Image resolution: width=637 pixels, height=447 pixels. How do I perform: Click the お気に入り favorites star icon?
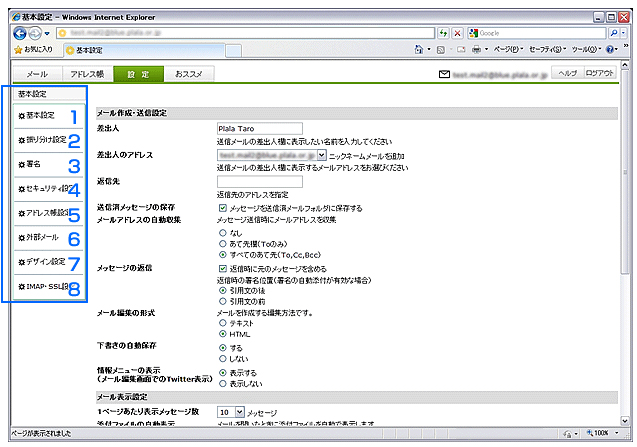tap(19, 49)
